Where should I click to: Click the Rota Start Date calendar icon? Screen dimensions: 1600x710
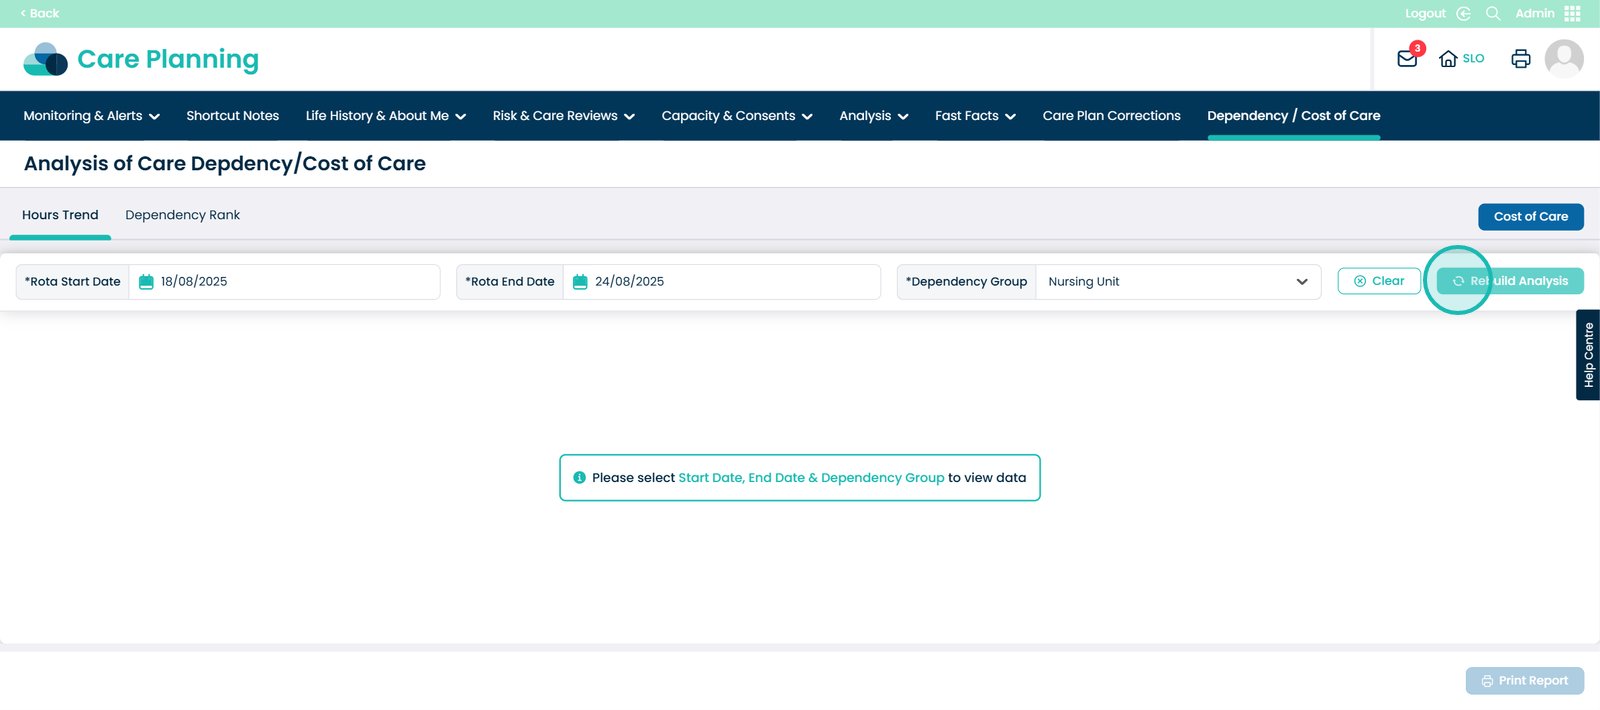tap(146, 282)
